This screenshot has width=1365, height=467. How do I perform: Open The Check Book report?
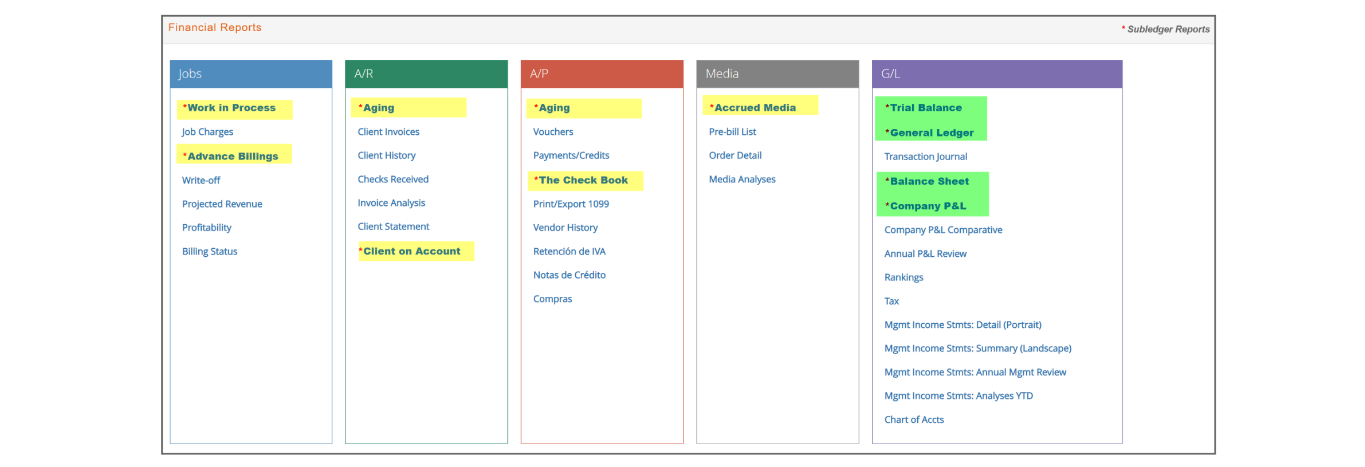pos(583,181)
